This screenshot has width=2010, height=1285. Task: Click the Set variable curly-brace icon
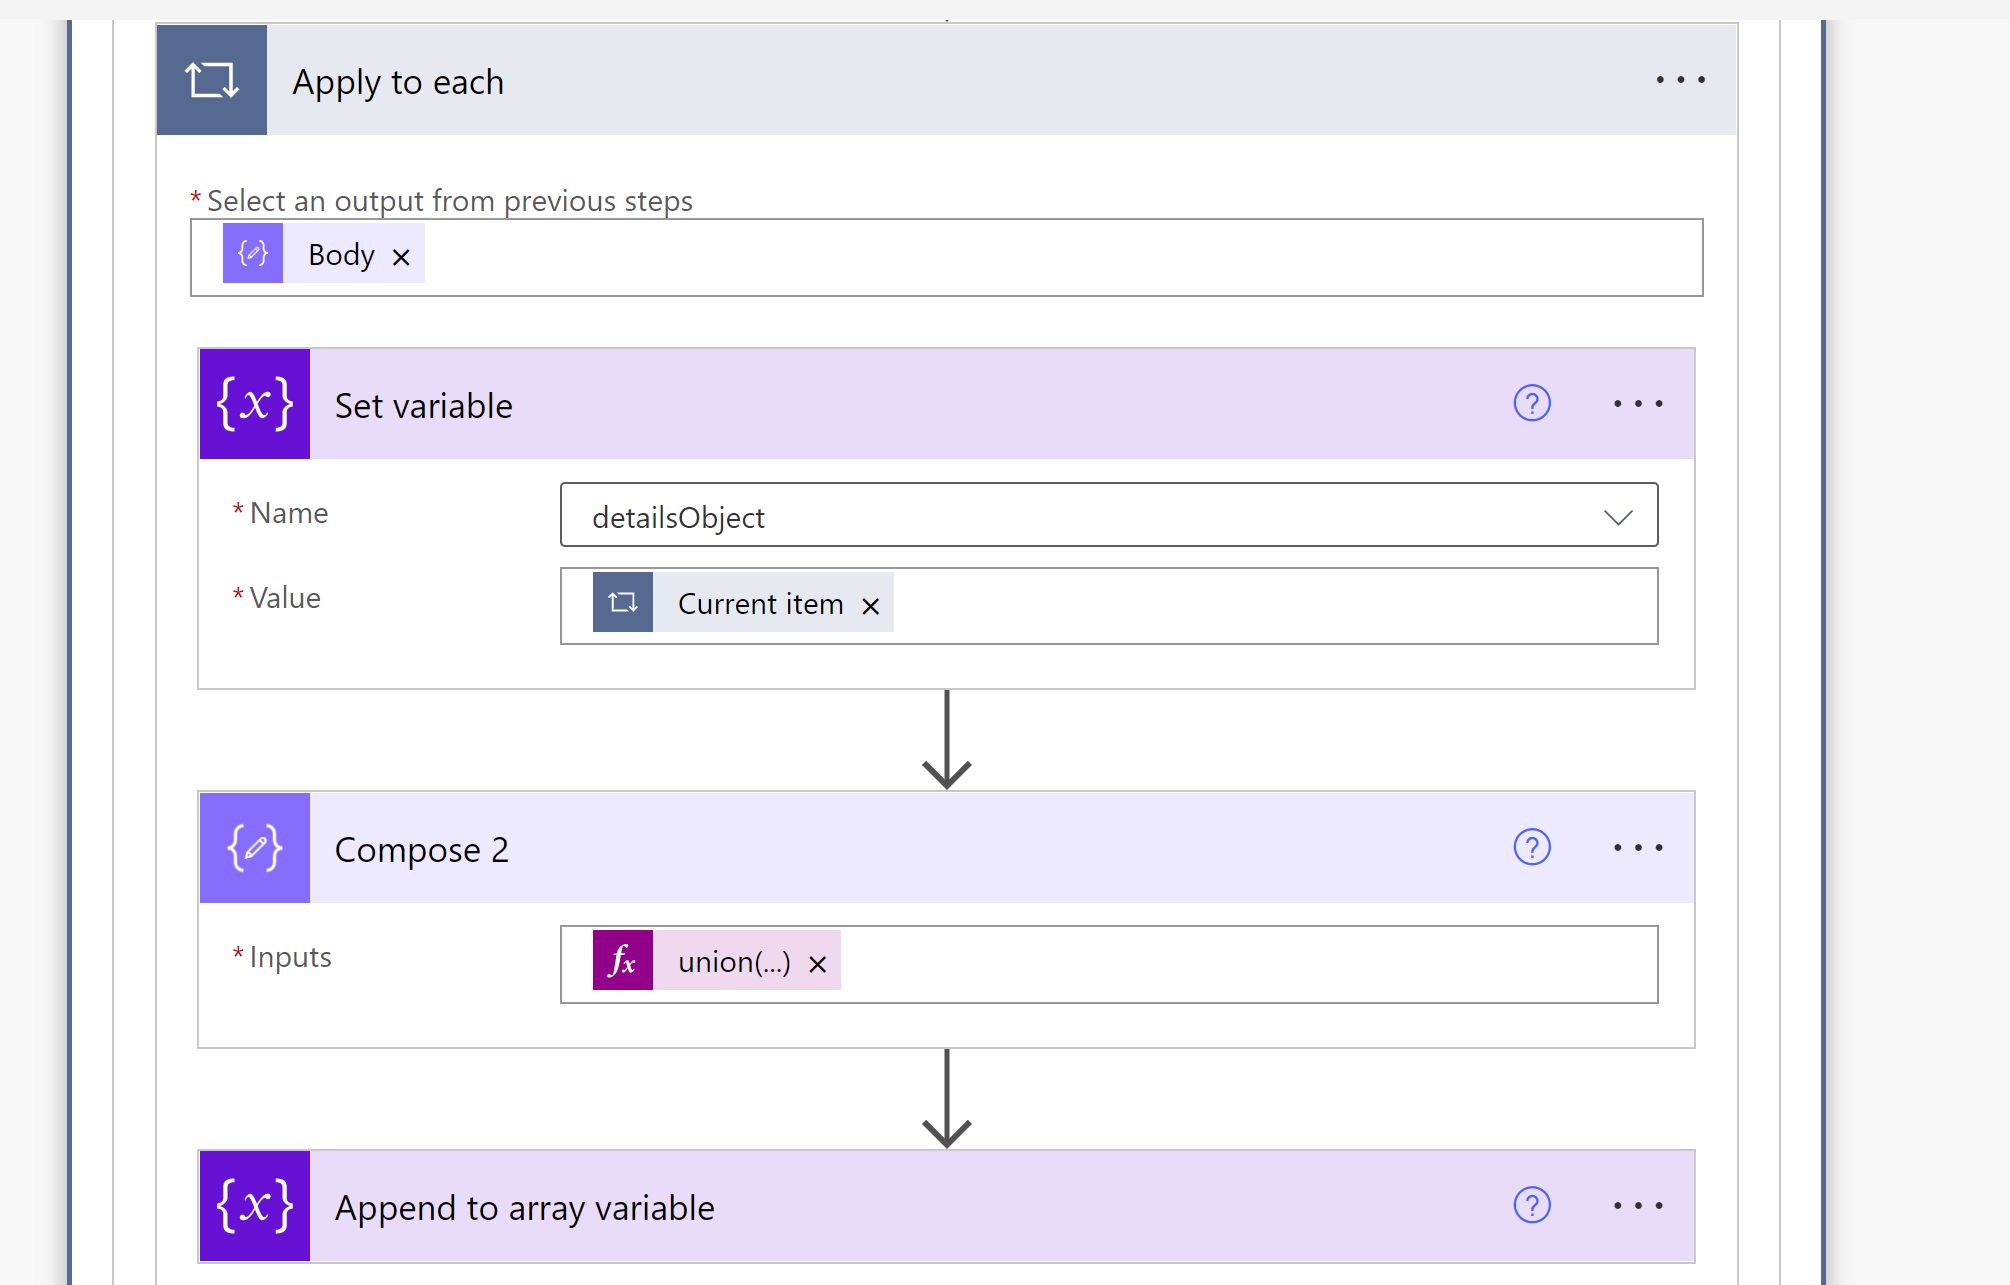(x=255, y=404)
